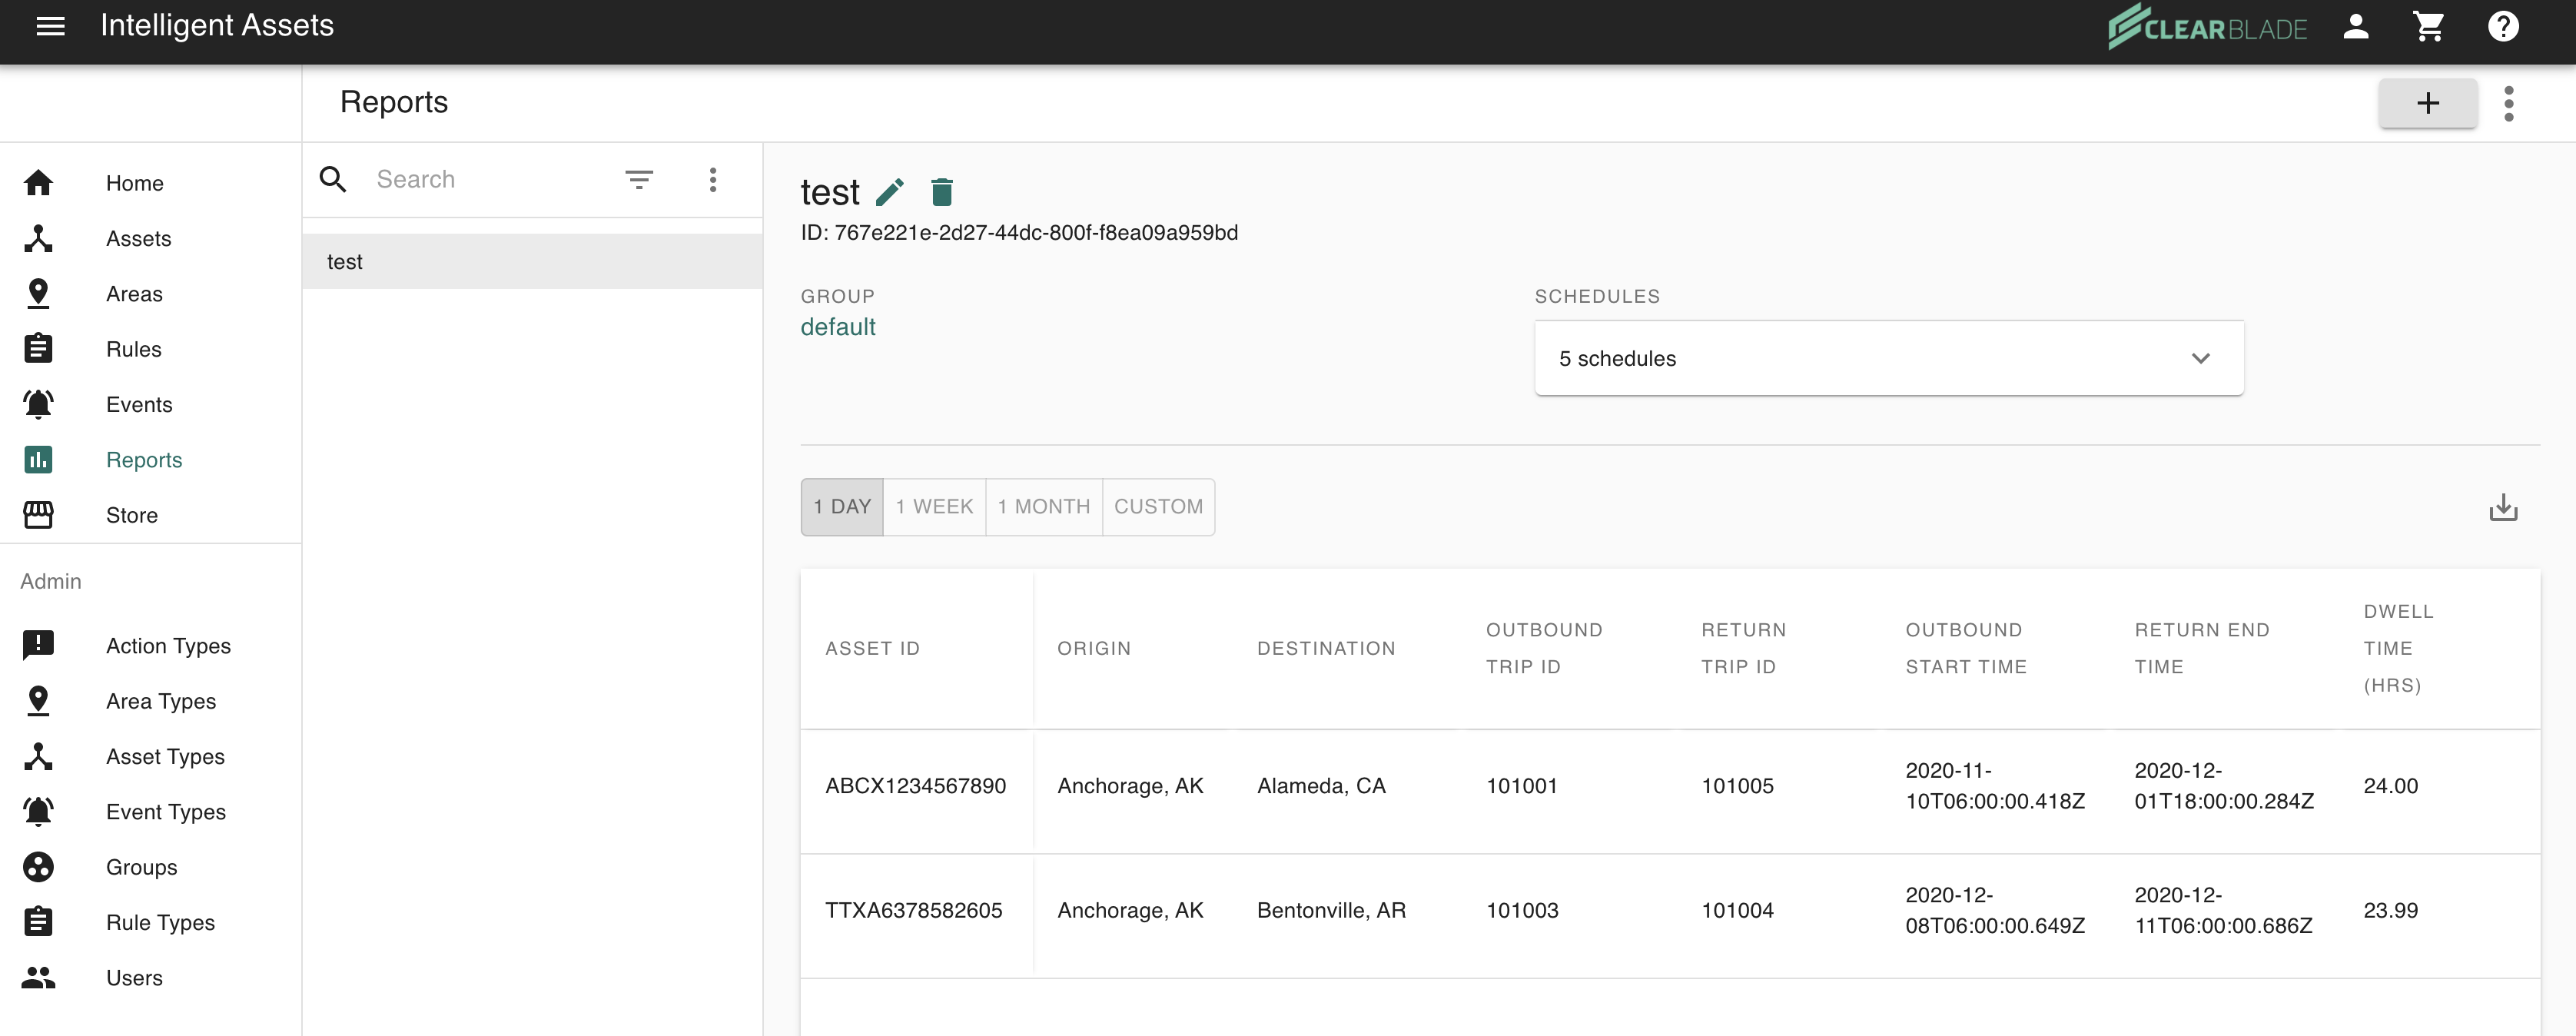Open the default group link
2576x1036 pixels.
tap(837, 327)
